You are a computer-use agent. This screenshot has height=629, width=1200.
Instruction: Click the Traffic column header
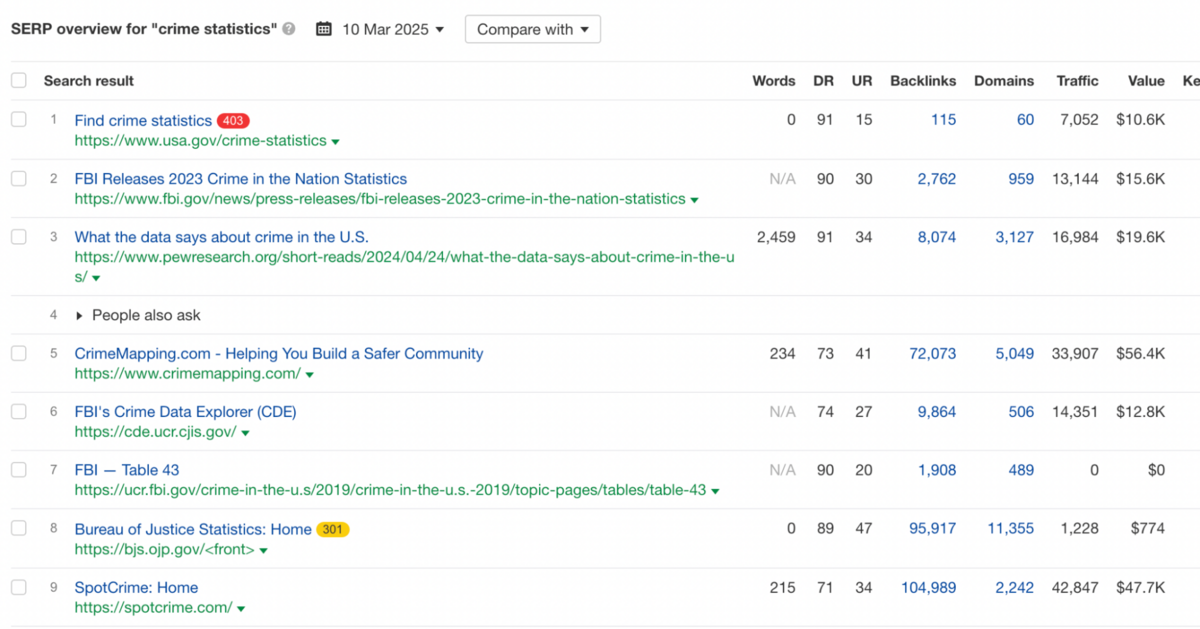pyautogui.click(x=1077, y=81)
